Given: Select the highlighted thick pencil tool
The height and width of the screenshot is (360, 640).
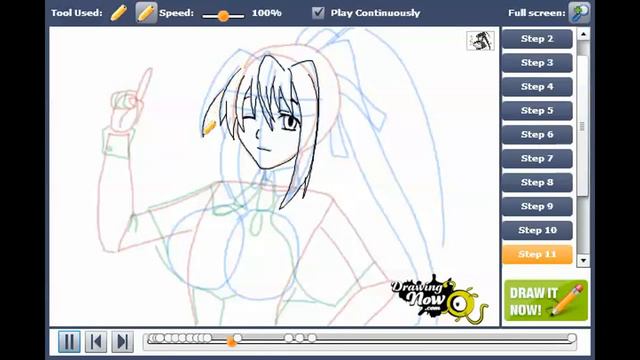Looking at the screenshot, I should coord(146,13).
